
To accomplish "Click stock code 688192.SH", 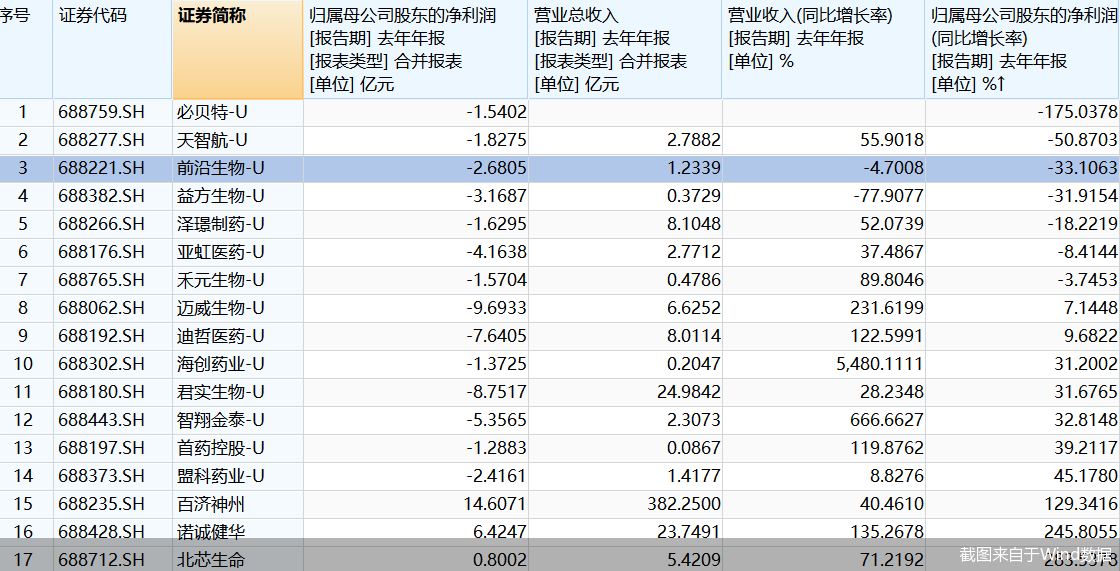I will point(101,336).
